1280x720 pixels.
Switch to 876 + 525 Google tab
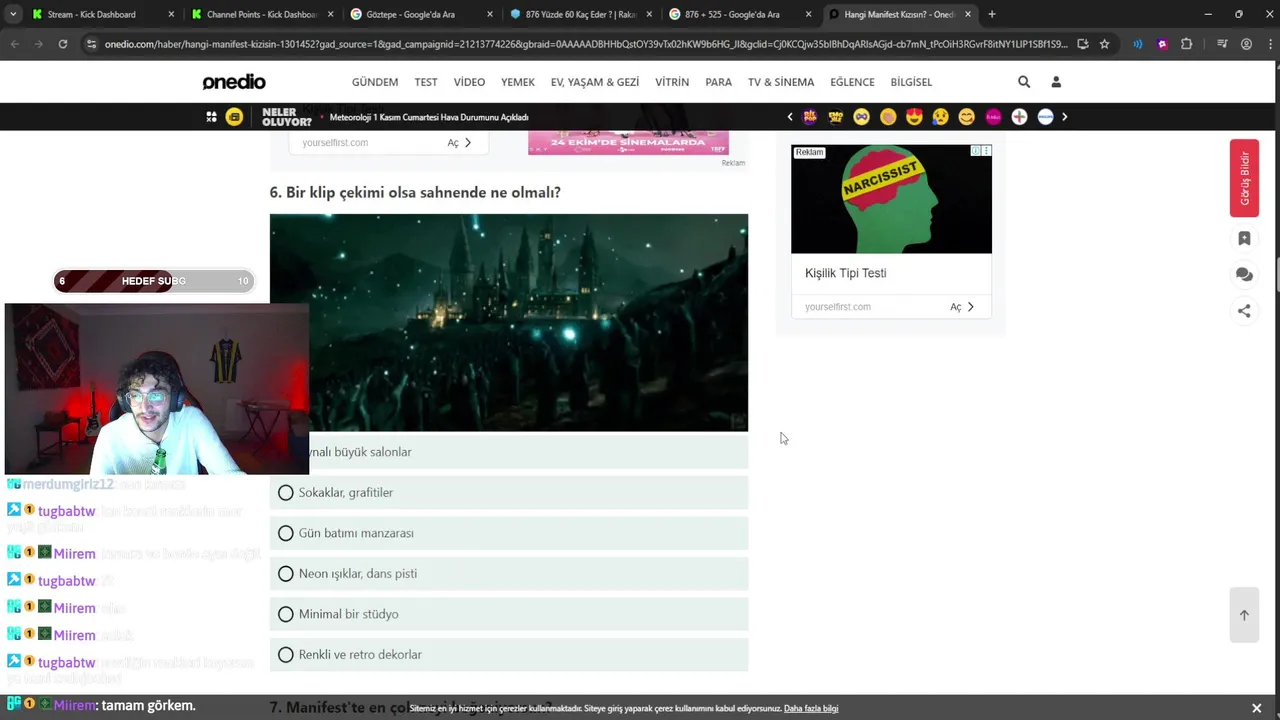[738, 14]
